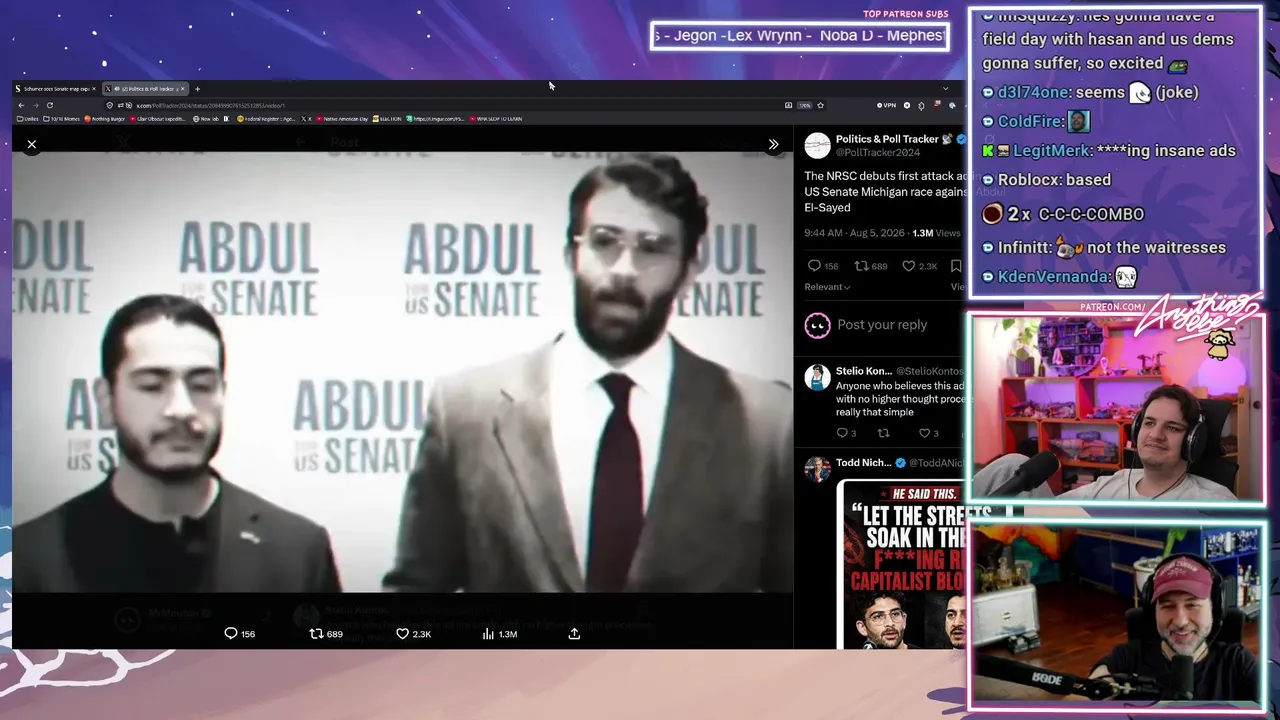Share the post using the upload arrow icon
The height and width of the screenshot is (720, 1280).
coord(574,634)
